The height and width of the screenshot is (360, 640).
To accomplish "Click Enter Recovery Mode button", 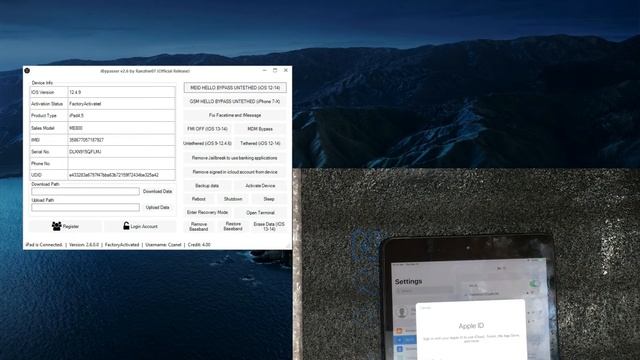I will pos(207,213).
